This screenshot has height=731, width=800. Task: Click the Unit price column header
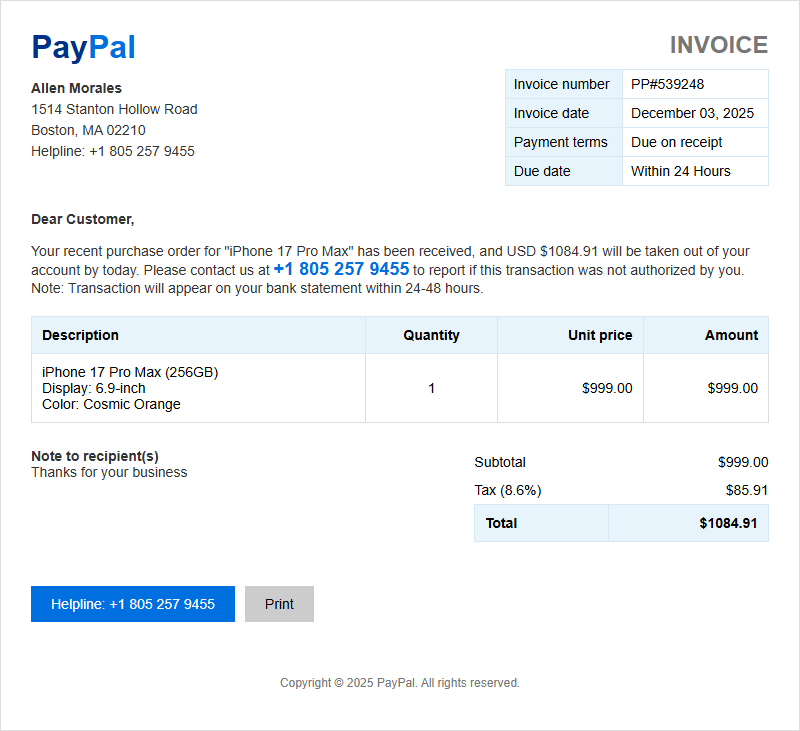point(600,335)
